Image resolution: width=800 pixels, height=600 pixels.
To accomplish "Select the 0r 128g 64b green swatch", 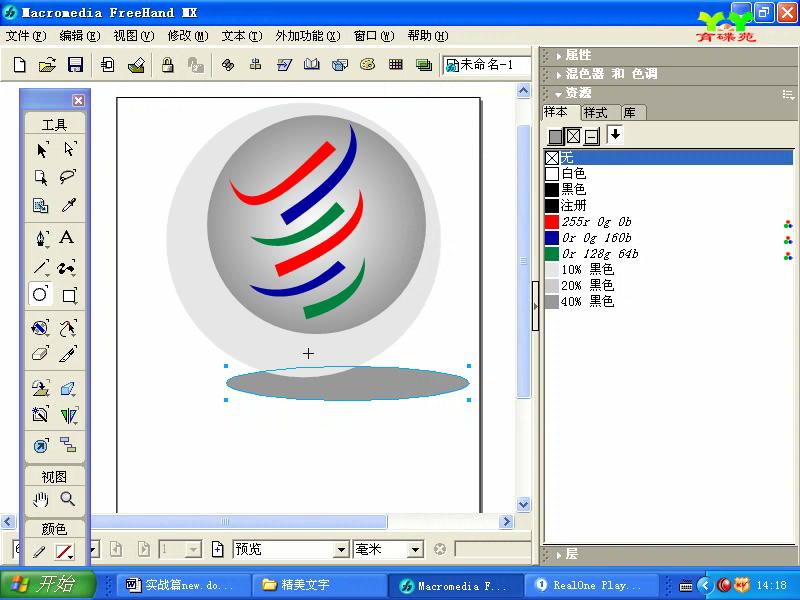I will pyautogui.click(x=669, y=254).
